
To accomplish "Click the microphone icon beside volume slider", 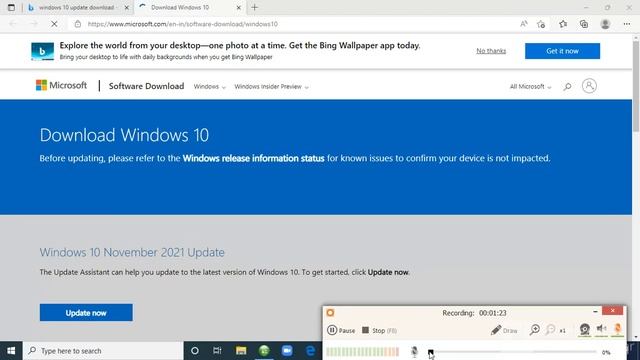I will tap(414, 351).
